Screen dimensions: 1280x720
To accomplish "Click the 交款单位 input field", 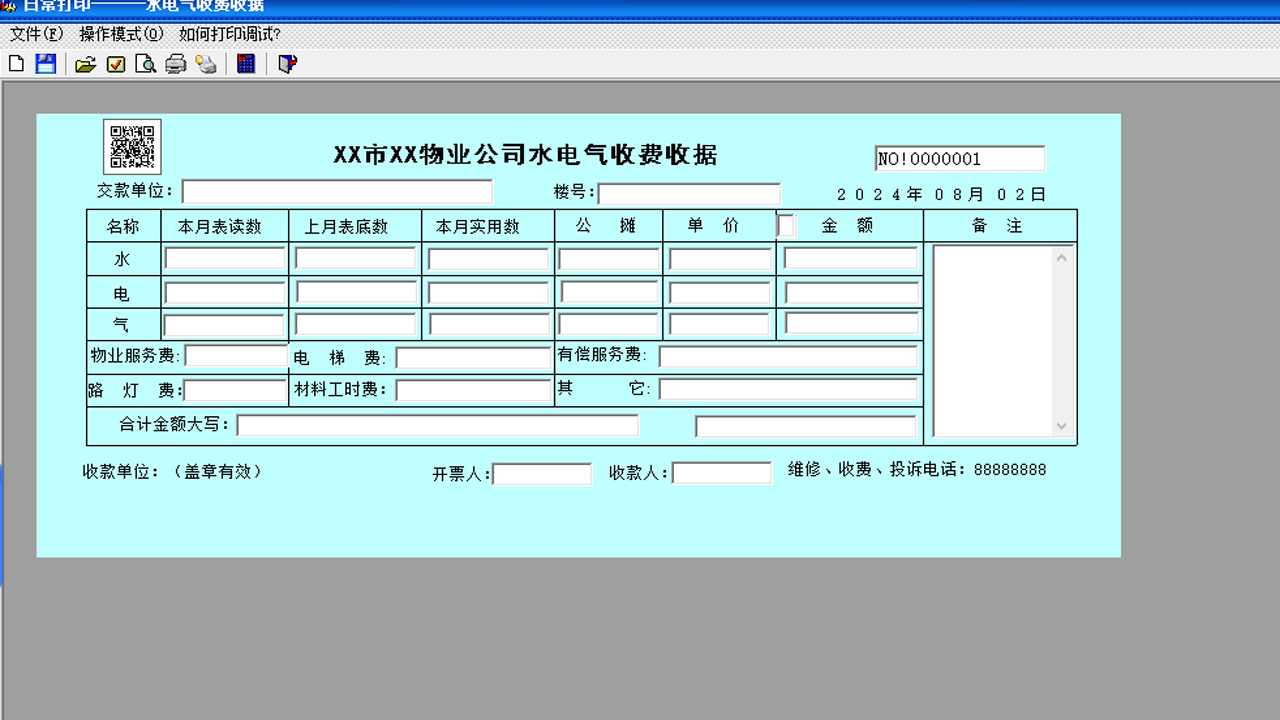I will coord(335,190).
